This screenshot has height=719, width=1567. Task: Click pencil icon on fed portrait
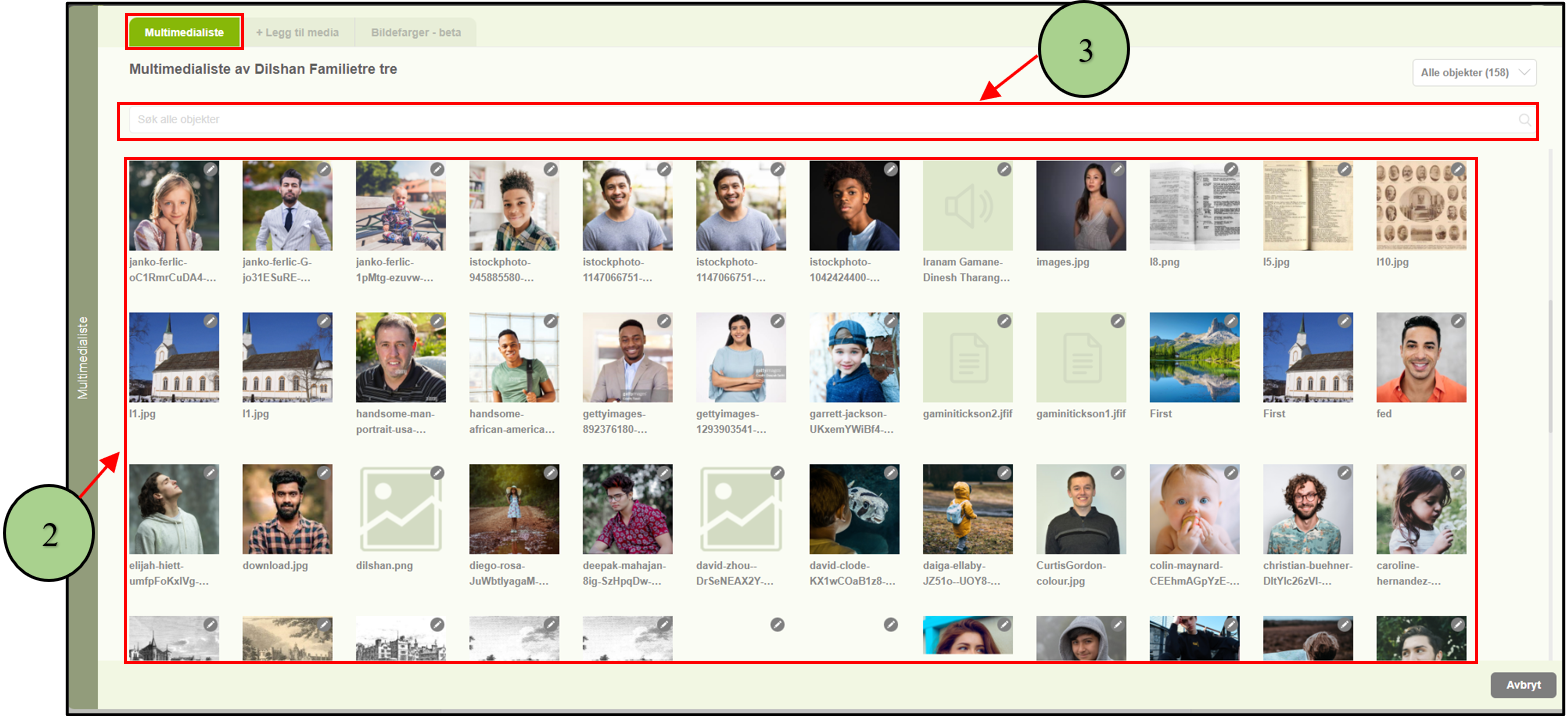(1458, 321)
